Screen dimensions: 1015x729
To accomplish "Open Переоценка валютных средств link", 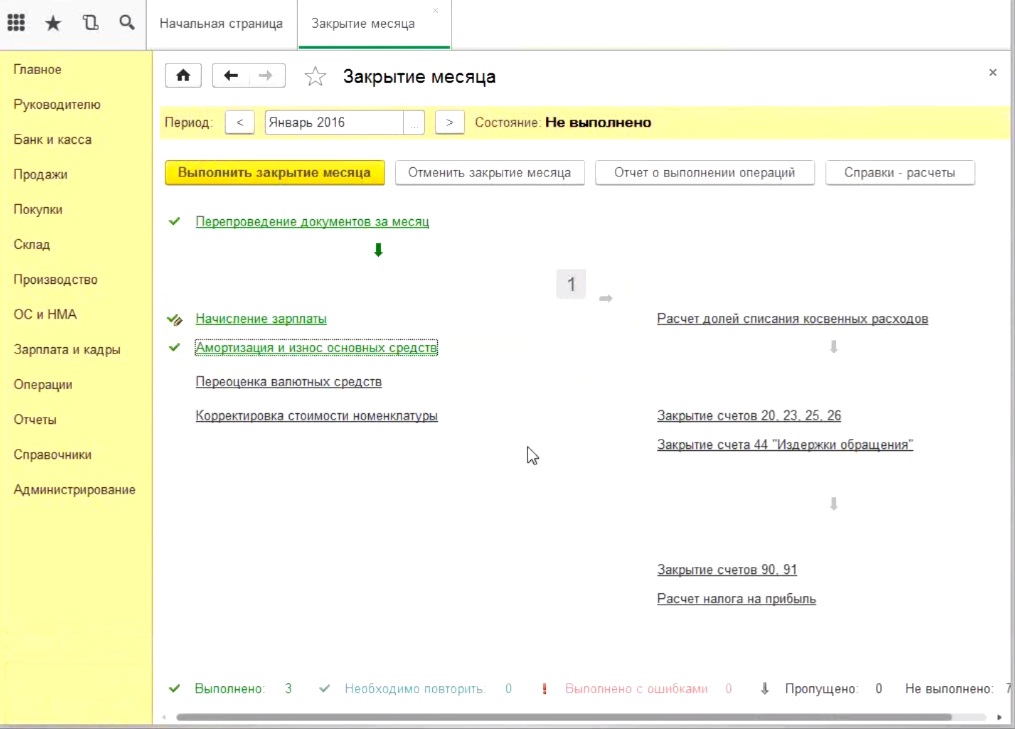I will [289, 381].
